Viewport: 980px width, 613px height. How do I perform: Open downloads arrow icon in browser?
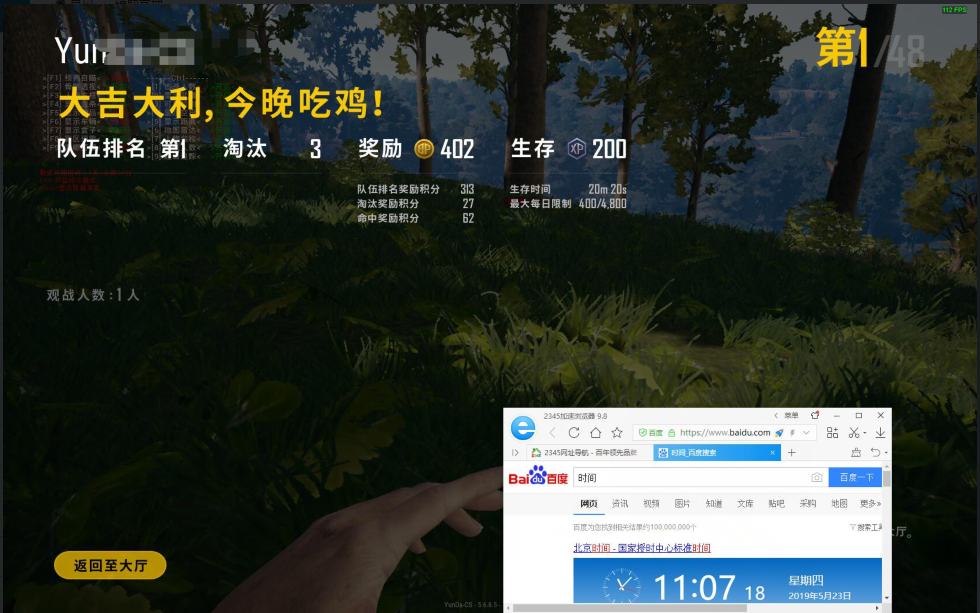880,432
